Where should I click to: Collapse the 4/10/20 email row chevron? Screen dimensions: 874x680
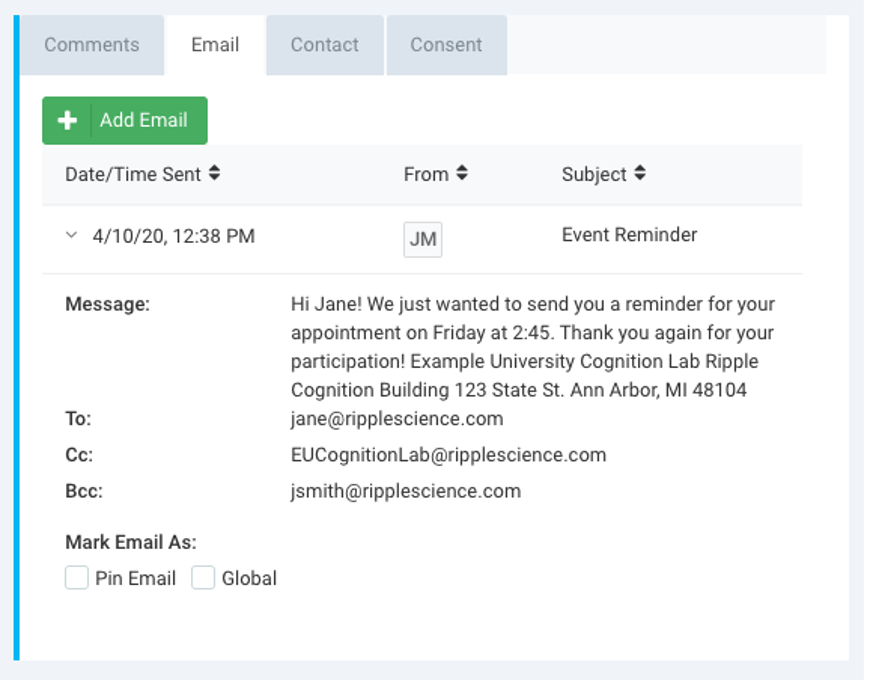[x=71, y=236]
